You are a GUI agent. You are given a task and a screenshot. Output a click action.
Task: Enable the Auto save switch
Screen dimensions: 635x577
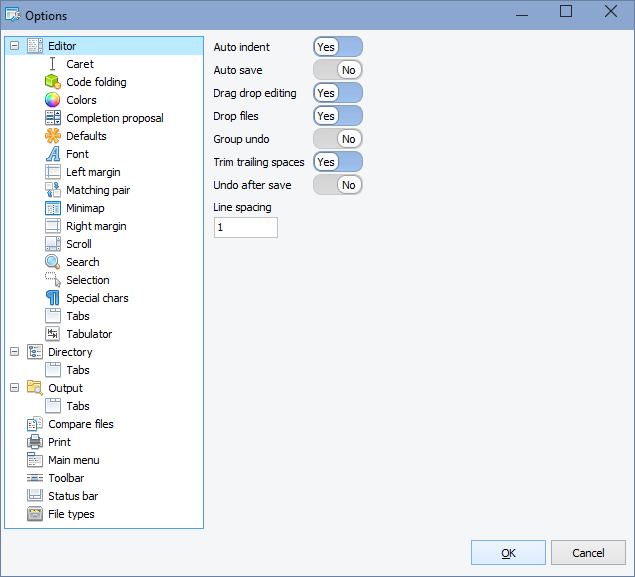[x=338, y=70]
